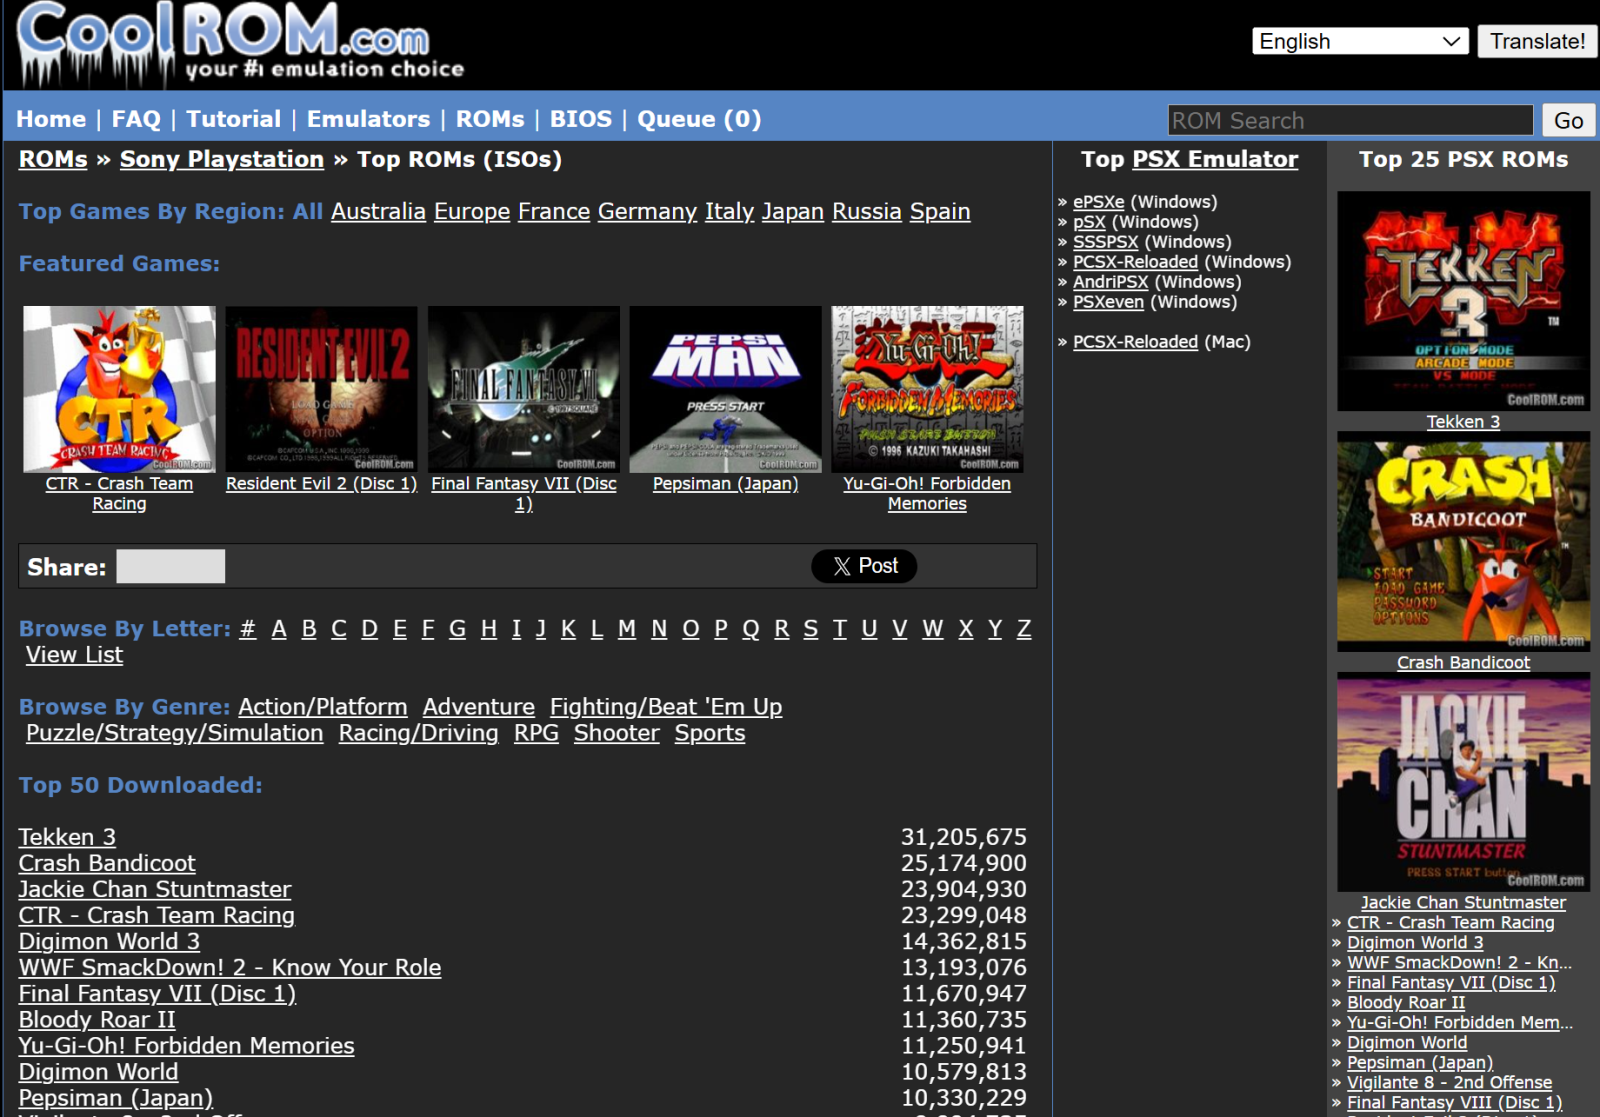
Task: Filter top games by Japan region
Action: coord(793,212)
